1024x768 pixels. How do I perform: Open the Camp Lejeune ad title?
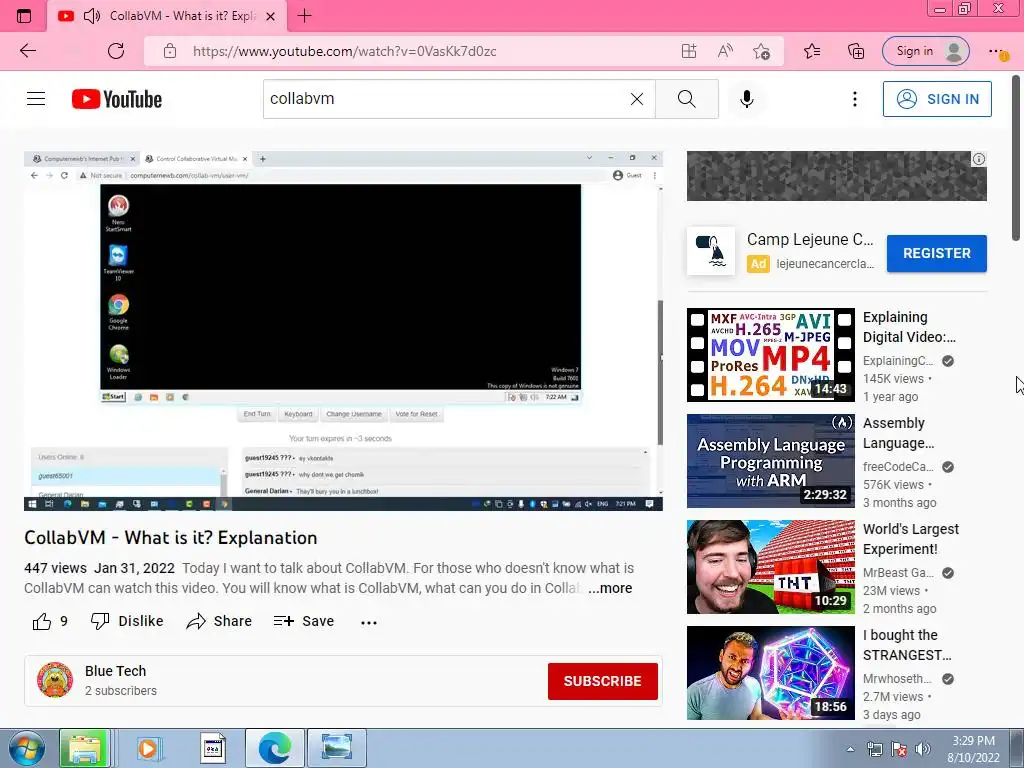[x=810, y=240]
